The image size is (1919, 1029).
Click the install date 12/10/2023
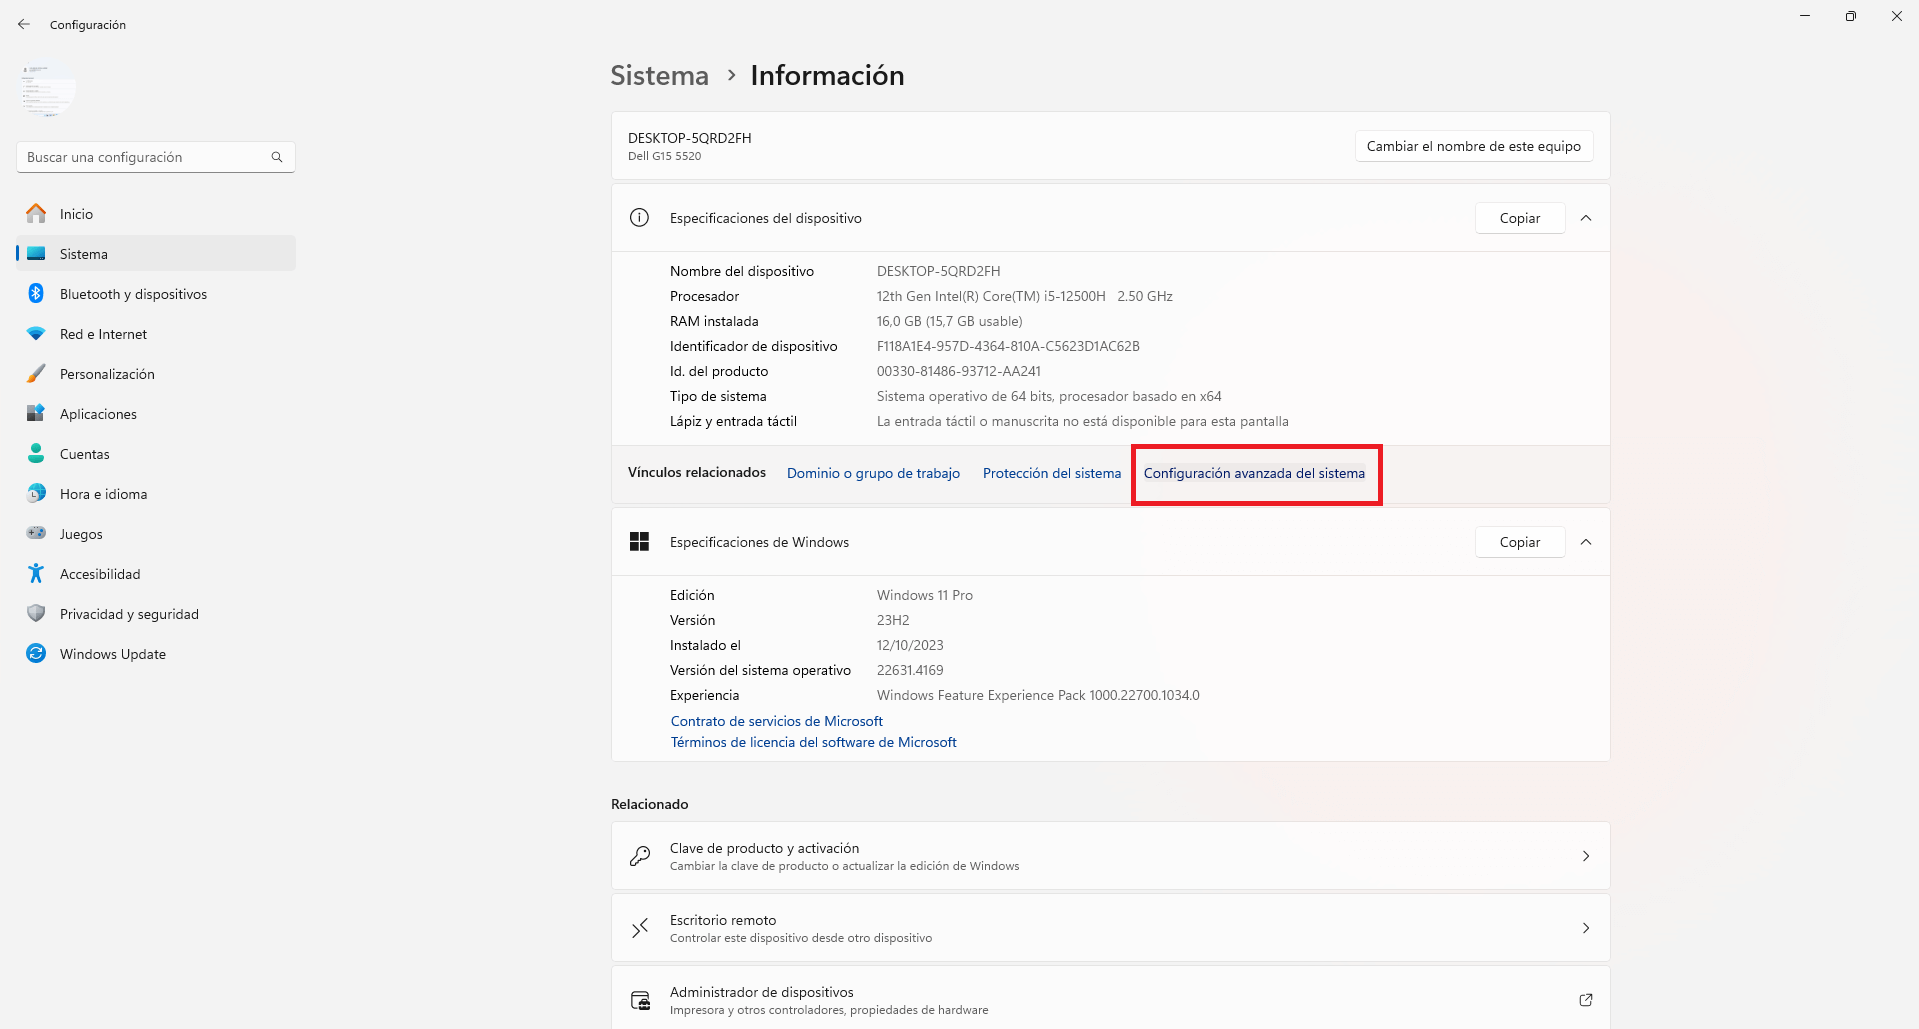point(910,645)
